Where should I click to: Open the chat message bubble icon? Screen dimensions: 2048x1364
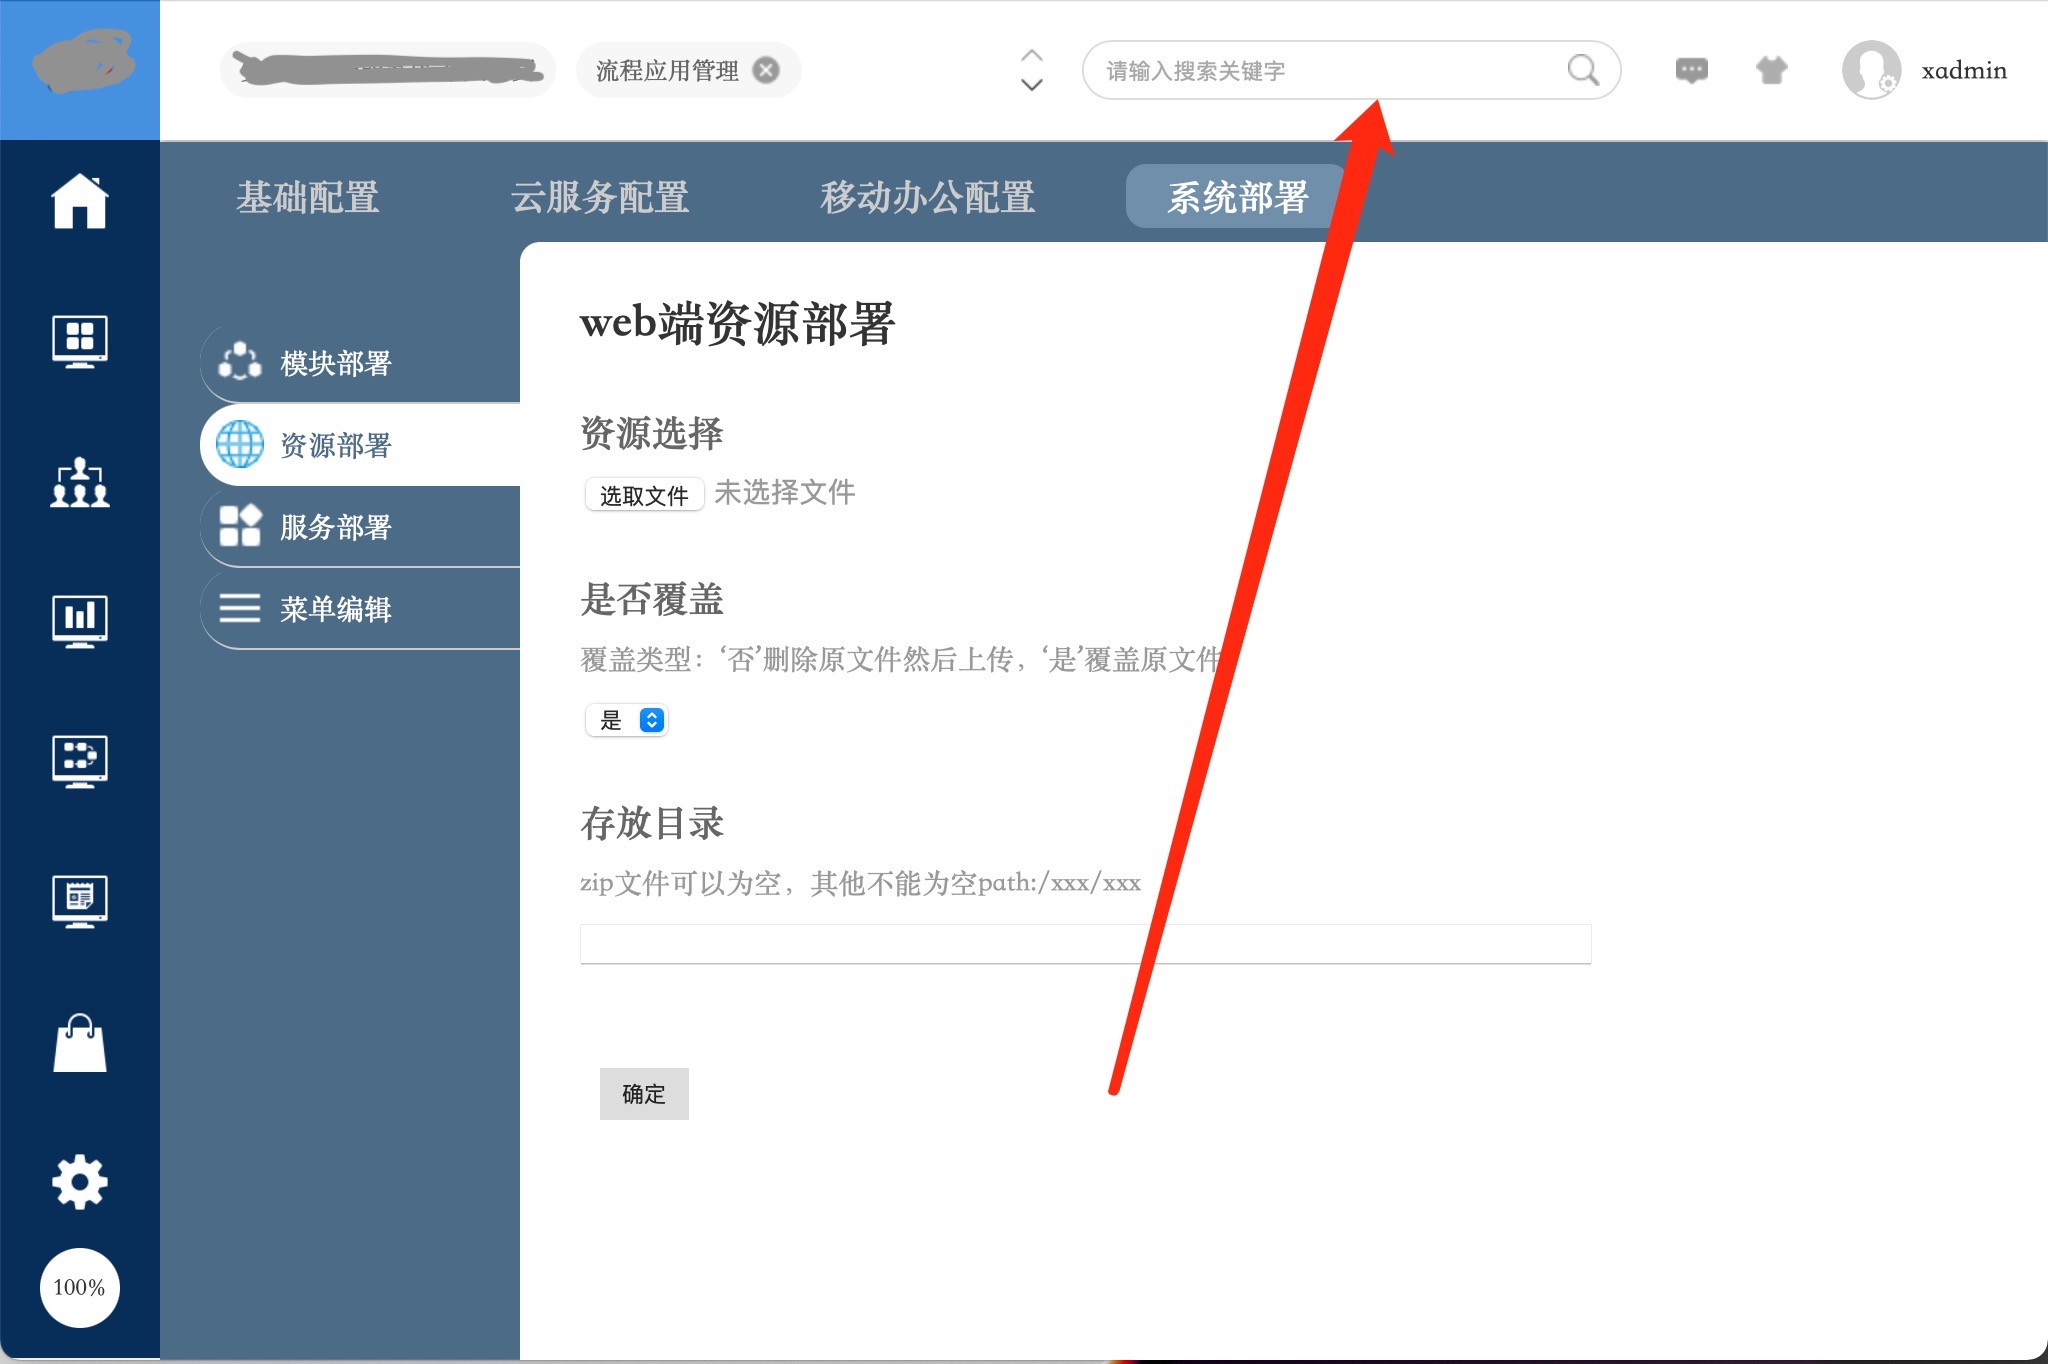(1691, 70)
